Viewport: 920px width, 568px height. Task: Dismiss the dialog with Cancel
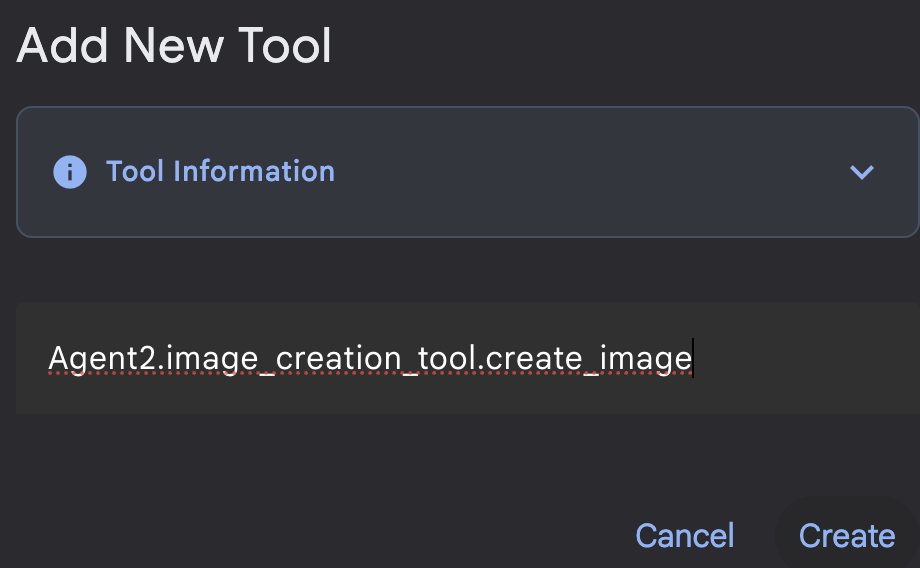(685, 536)
